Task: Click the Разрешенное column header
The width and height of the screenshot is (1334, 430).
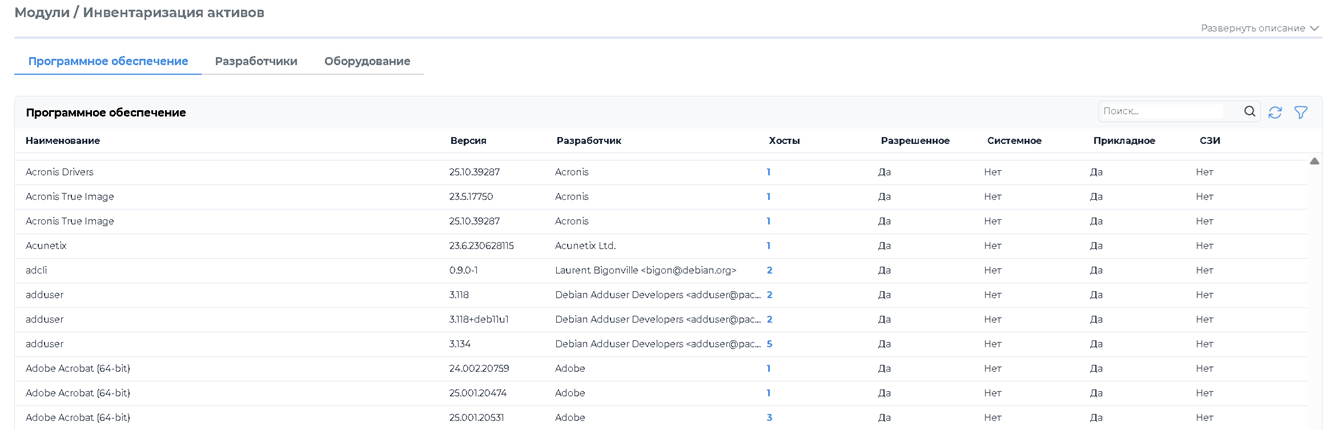Action: [x=915, y=141]
